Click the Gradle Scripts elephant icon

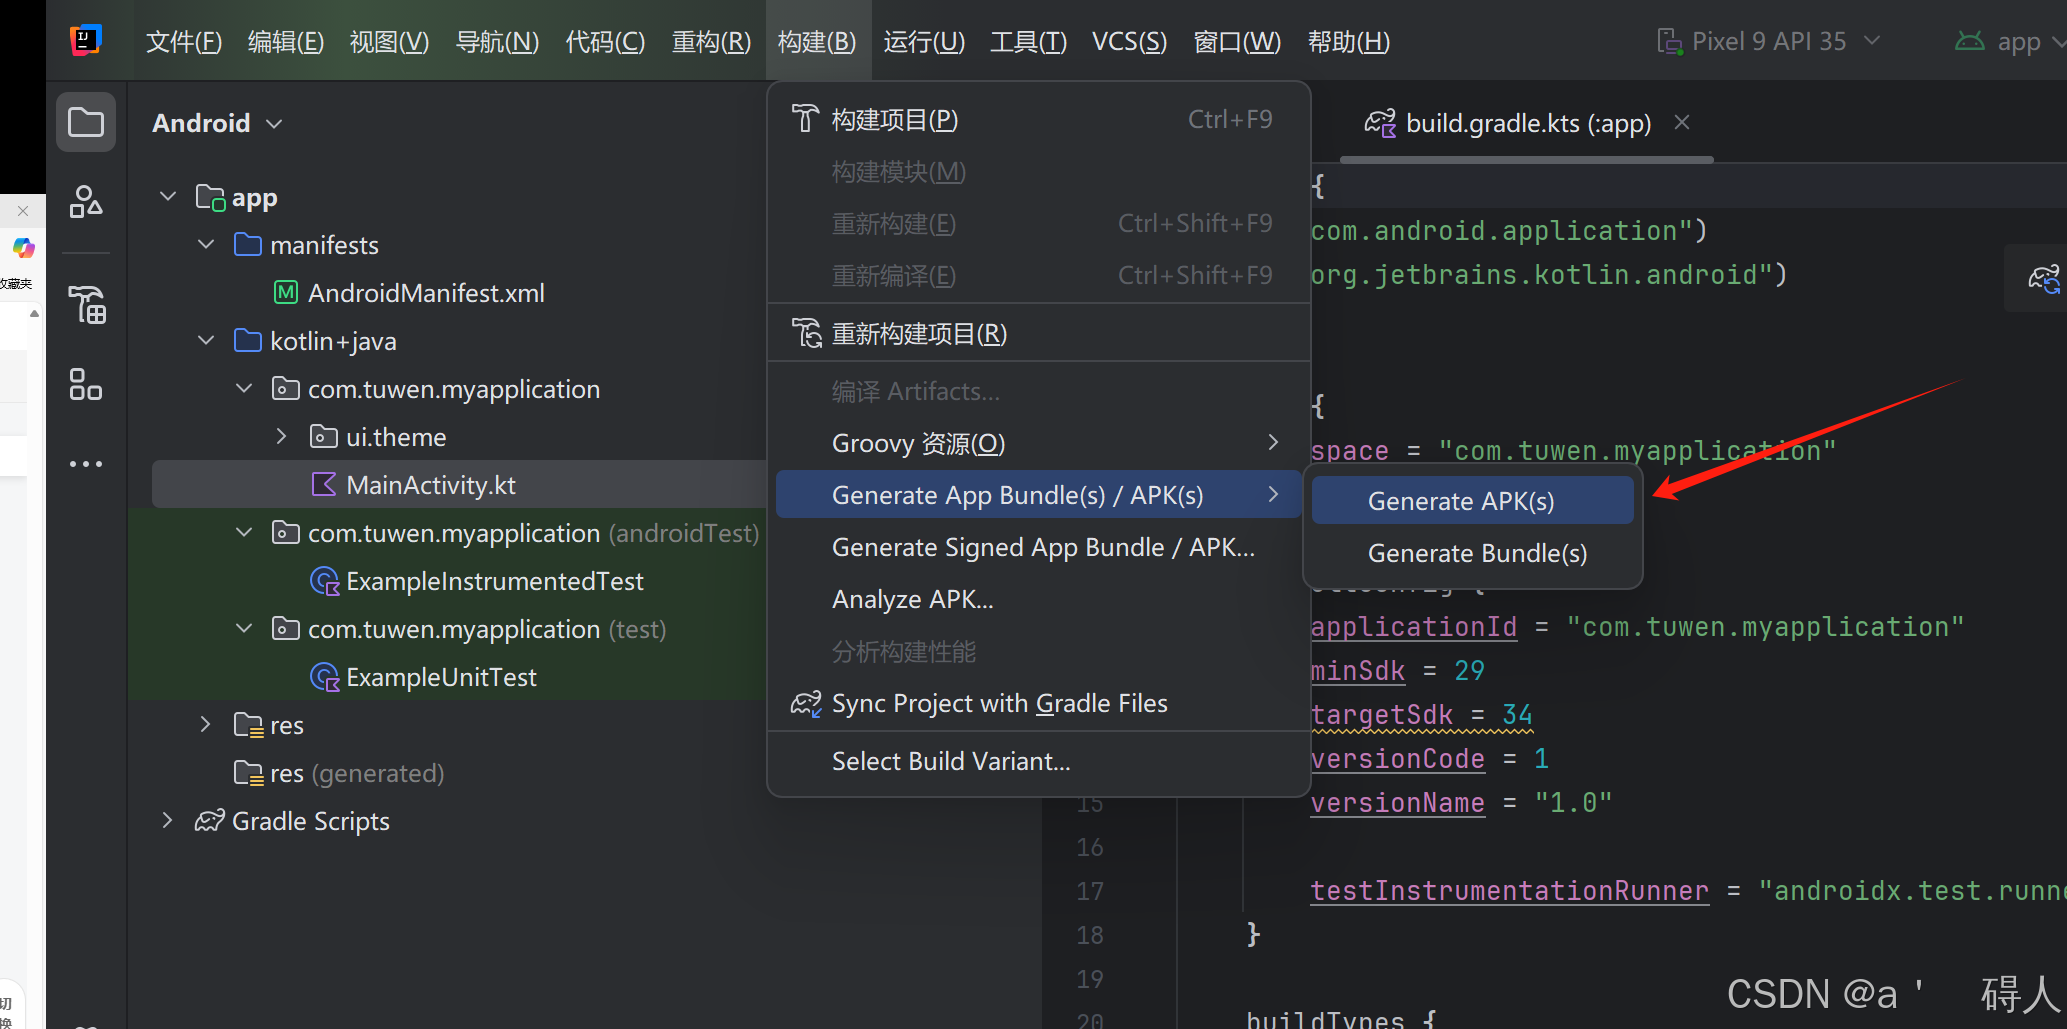click(209, 821)
